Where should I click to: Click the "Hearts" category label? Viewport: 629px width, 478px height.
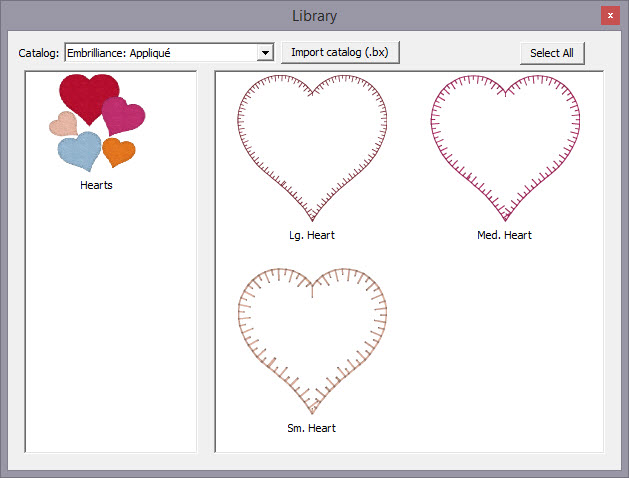pyautogui.click(x=96, y=185)
